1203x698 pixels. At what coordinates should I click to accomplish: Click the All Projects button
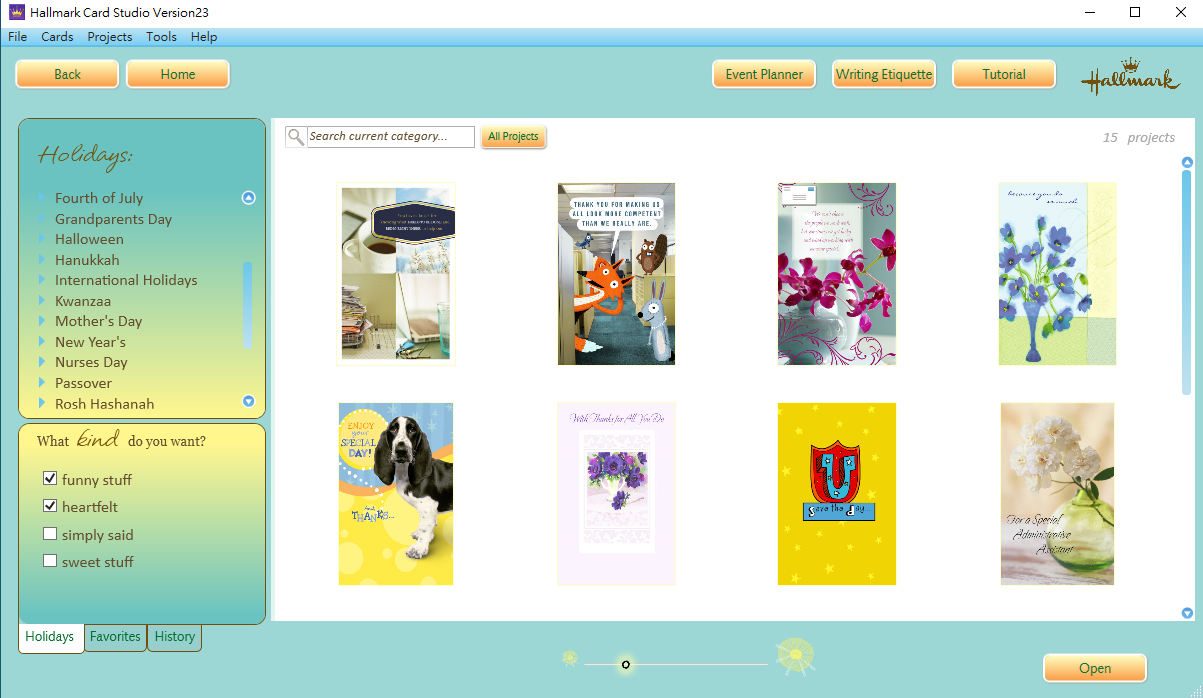coord(514,137)
